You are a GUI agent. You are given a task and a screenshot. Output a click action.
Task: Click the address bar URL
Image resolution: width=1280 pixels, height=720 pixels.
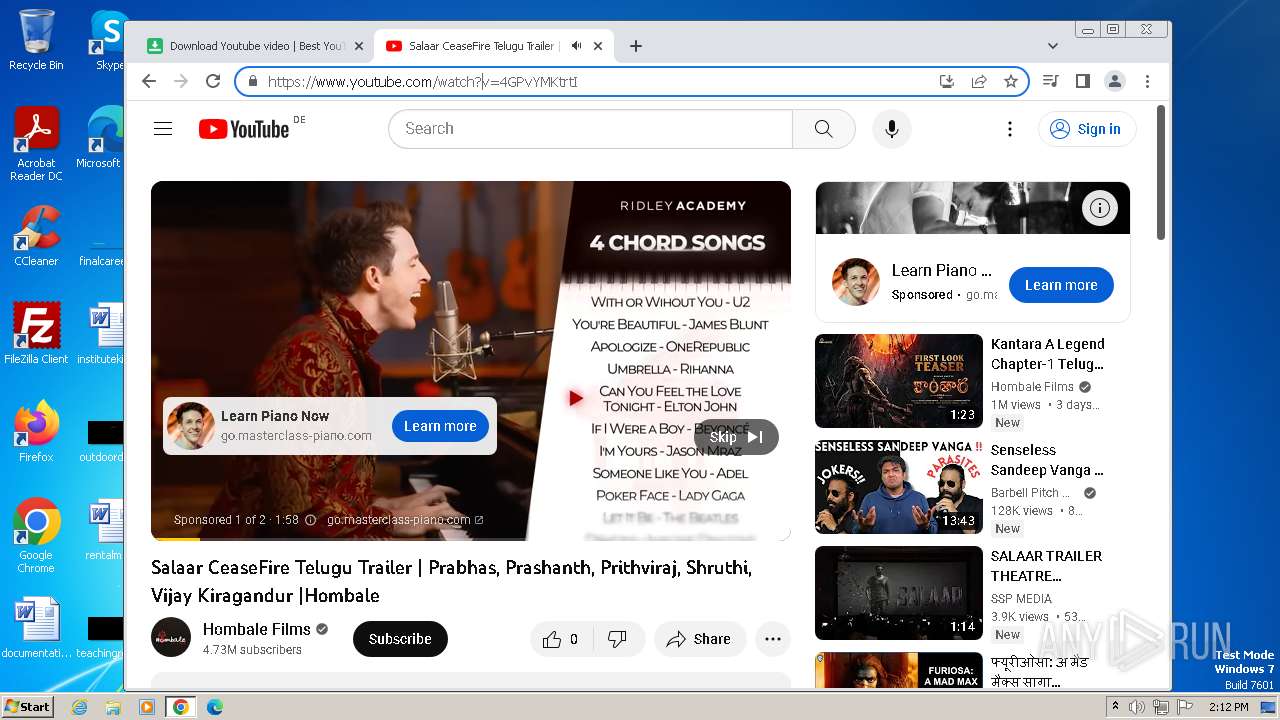422,82
